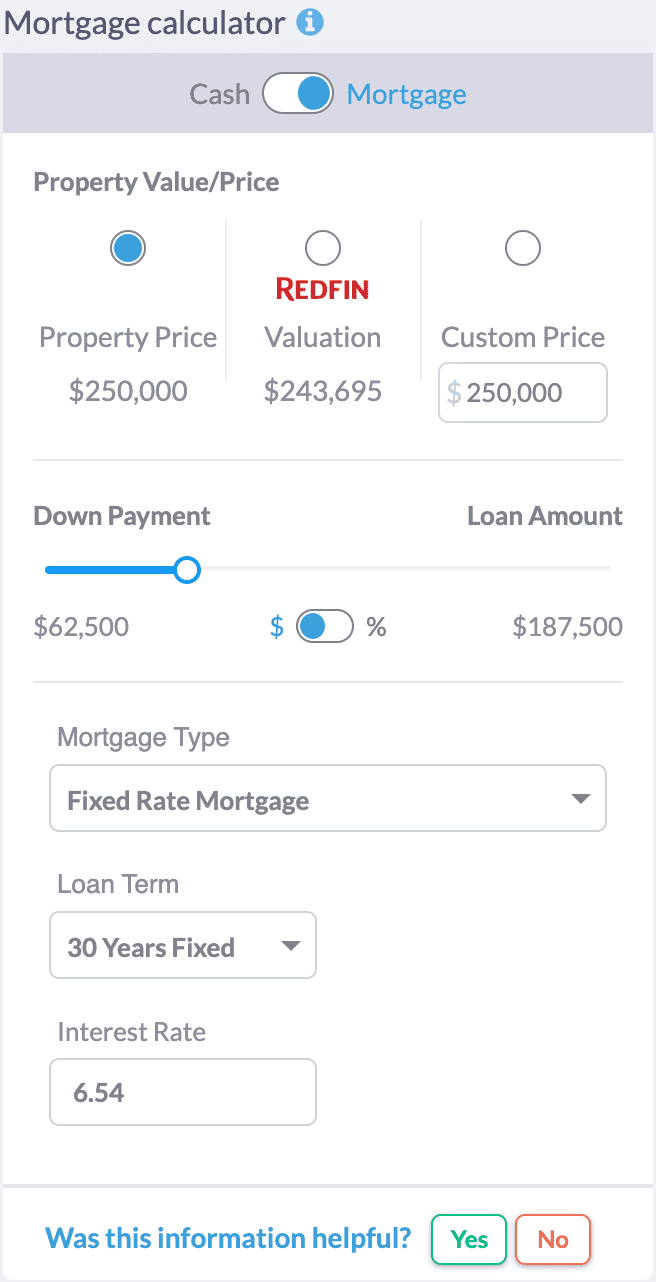Open the Mortgage Type dropdown
Screen dimensions: 656x1282
click(x=328, y=798)
